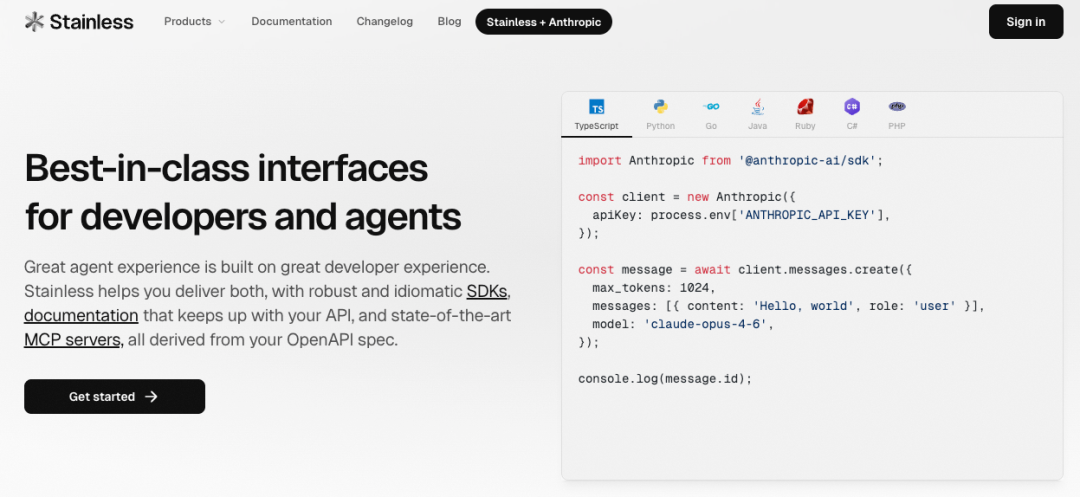
Task: Select the C# hexagon icon
Action: coord(852,107)
